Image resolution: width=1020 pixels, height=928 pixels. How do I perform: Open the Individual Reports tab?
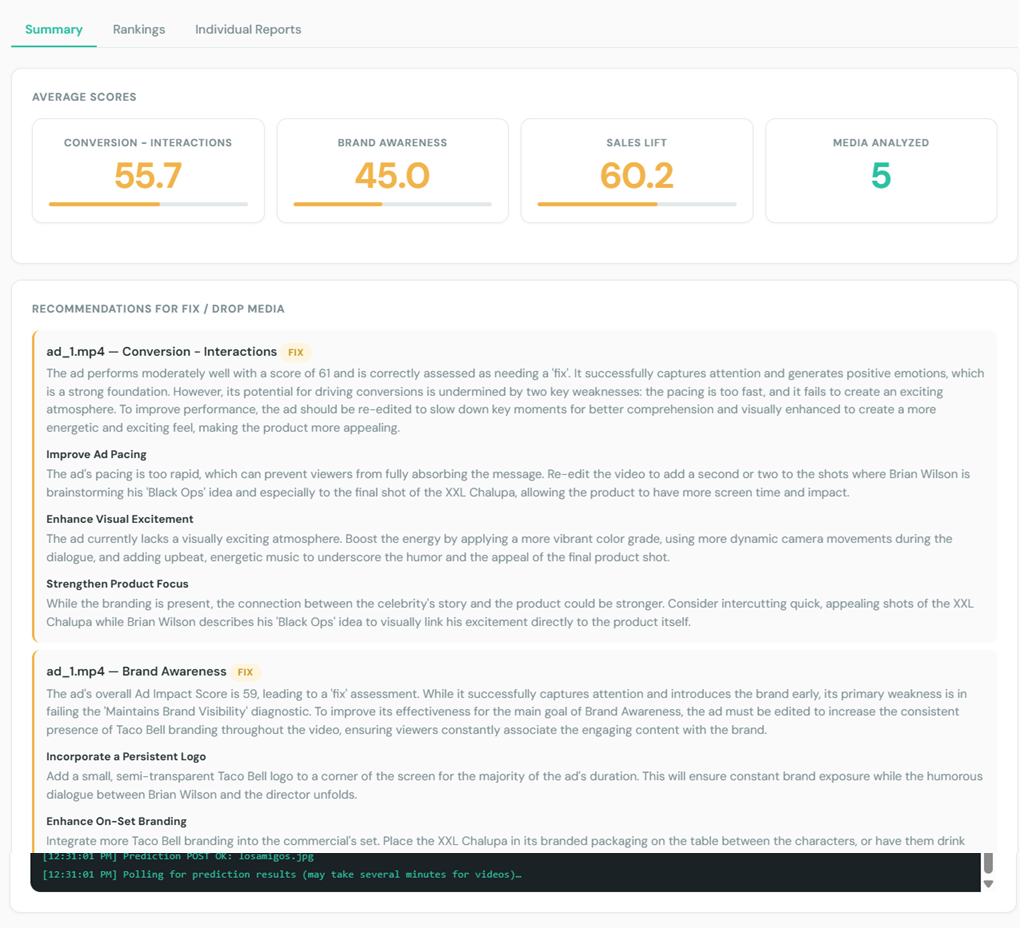click(248, 29)
